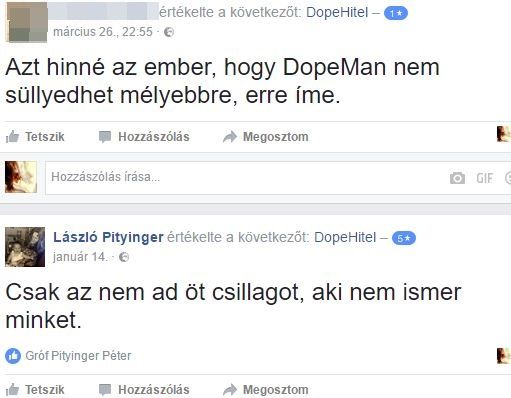
Task: Click globe privacy icon next to január 14.
Action: 124,257
